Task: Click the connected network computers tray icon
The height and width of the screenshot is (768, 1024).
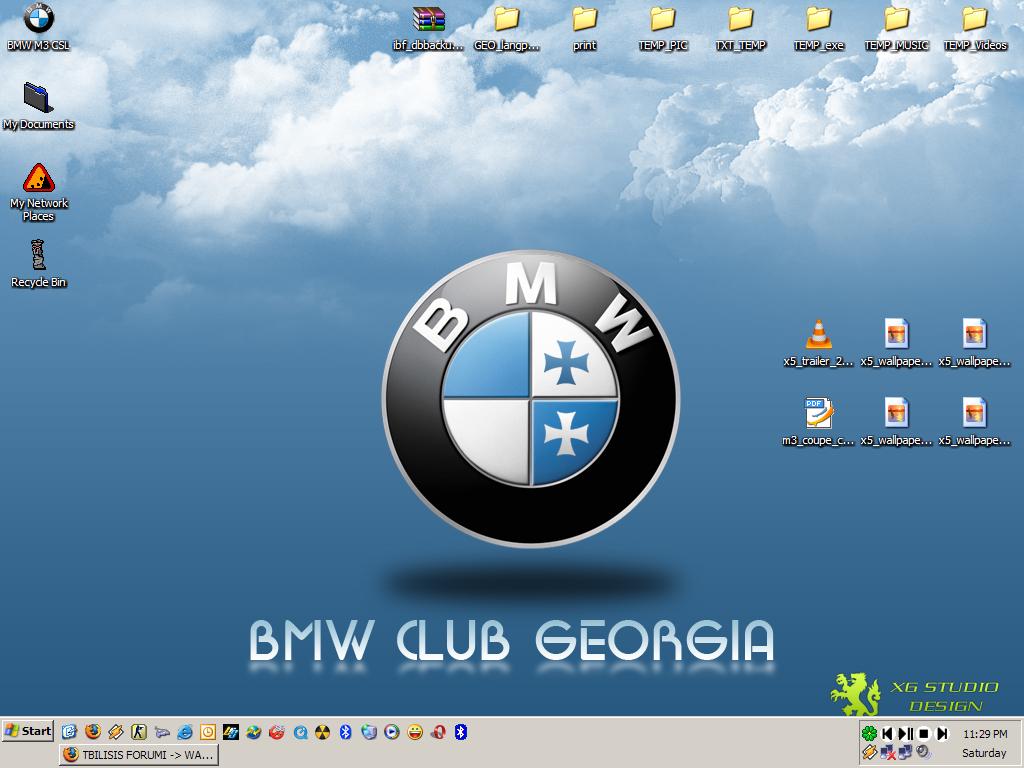Action: (905, 752)
